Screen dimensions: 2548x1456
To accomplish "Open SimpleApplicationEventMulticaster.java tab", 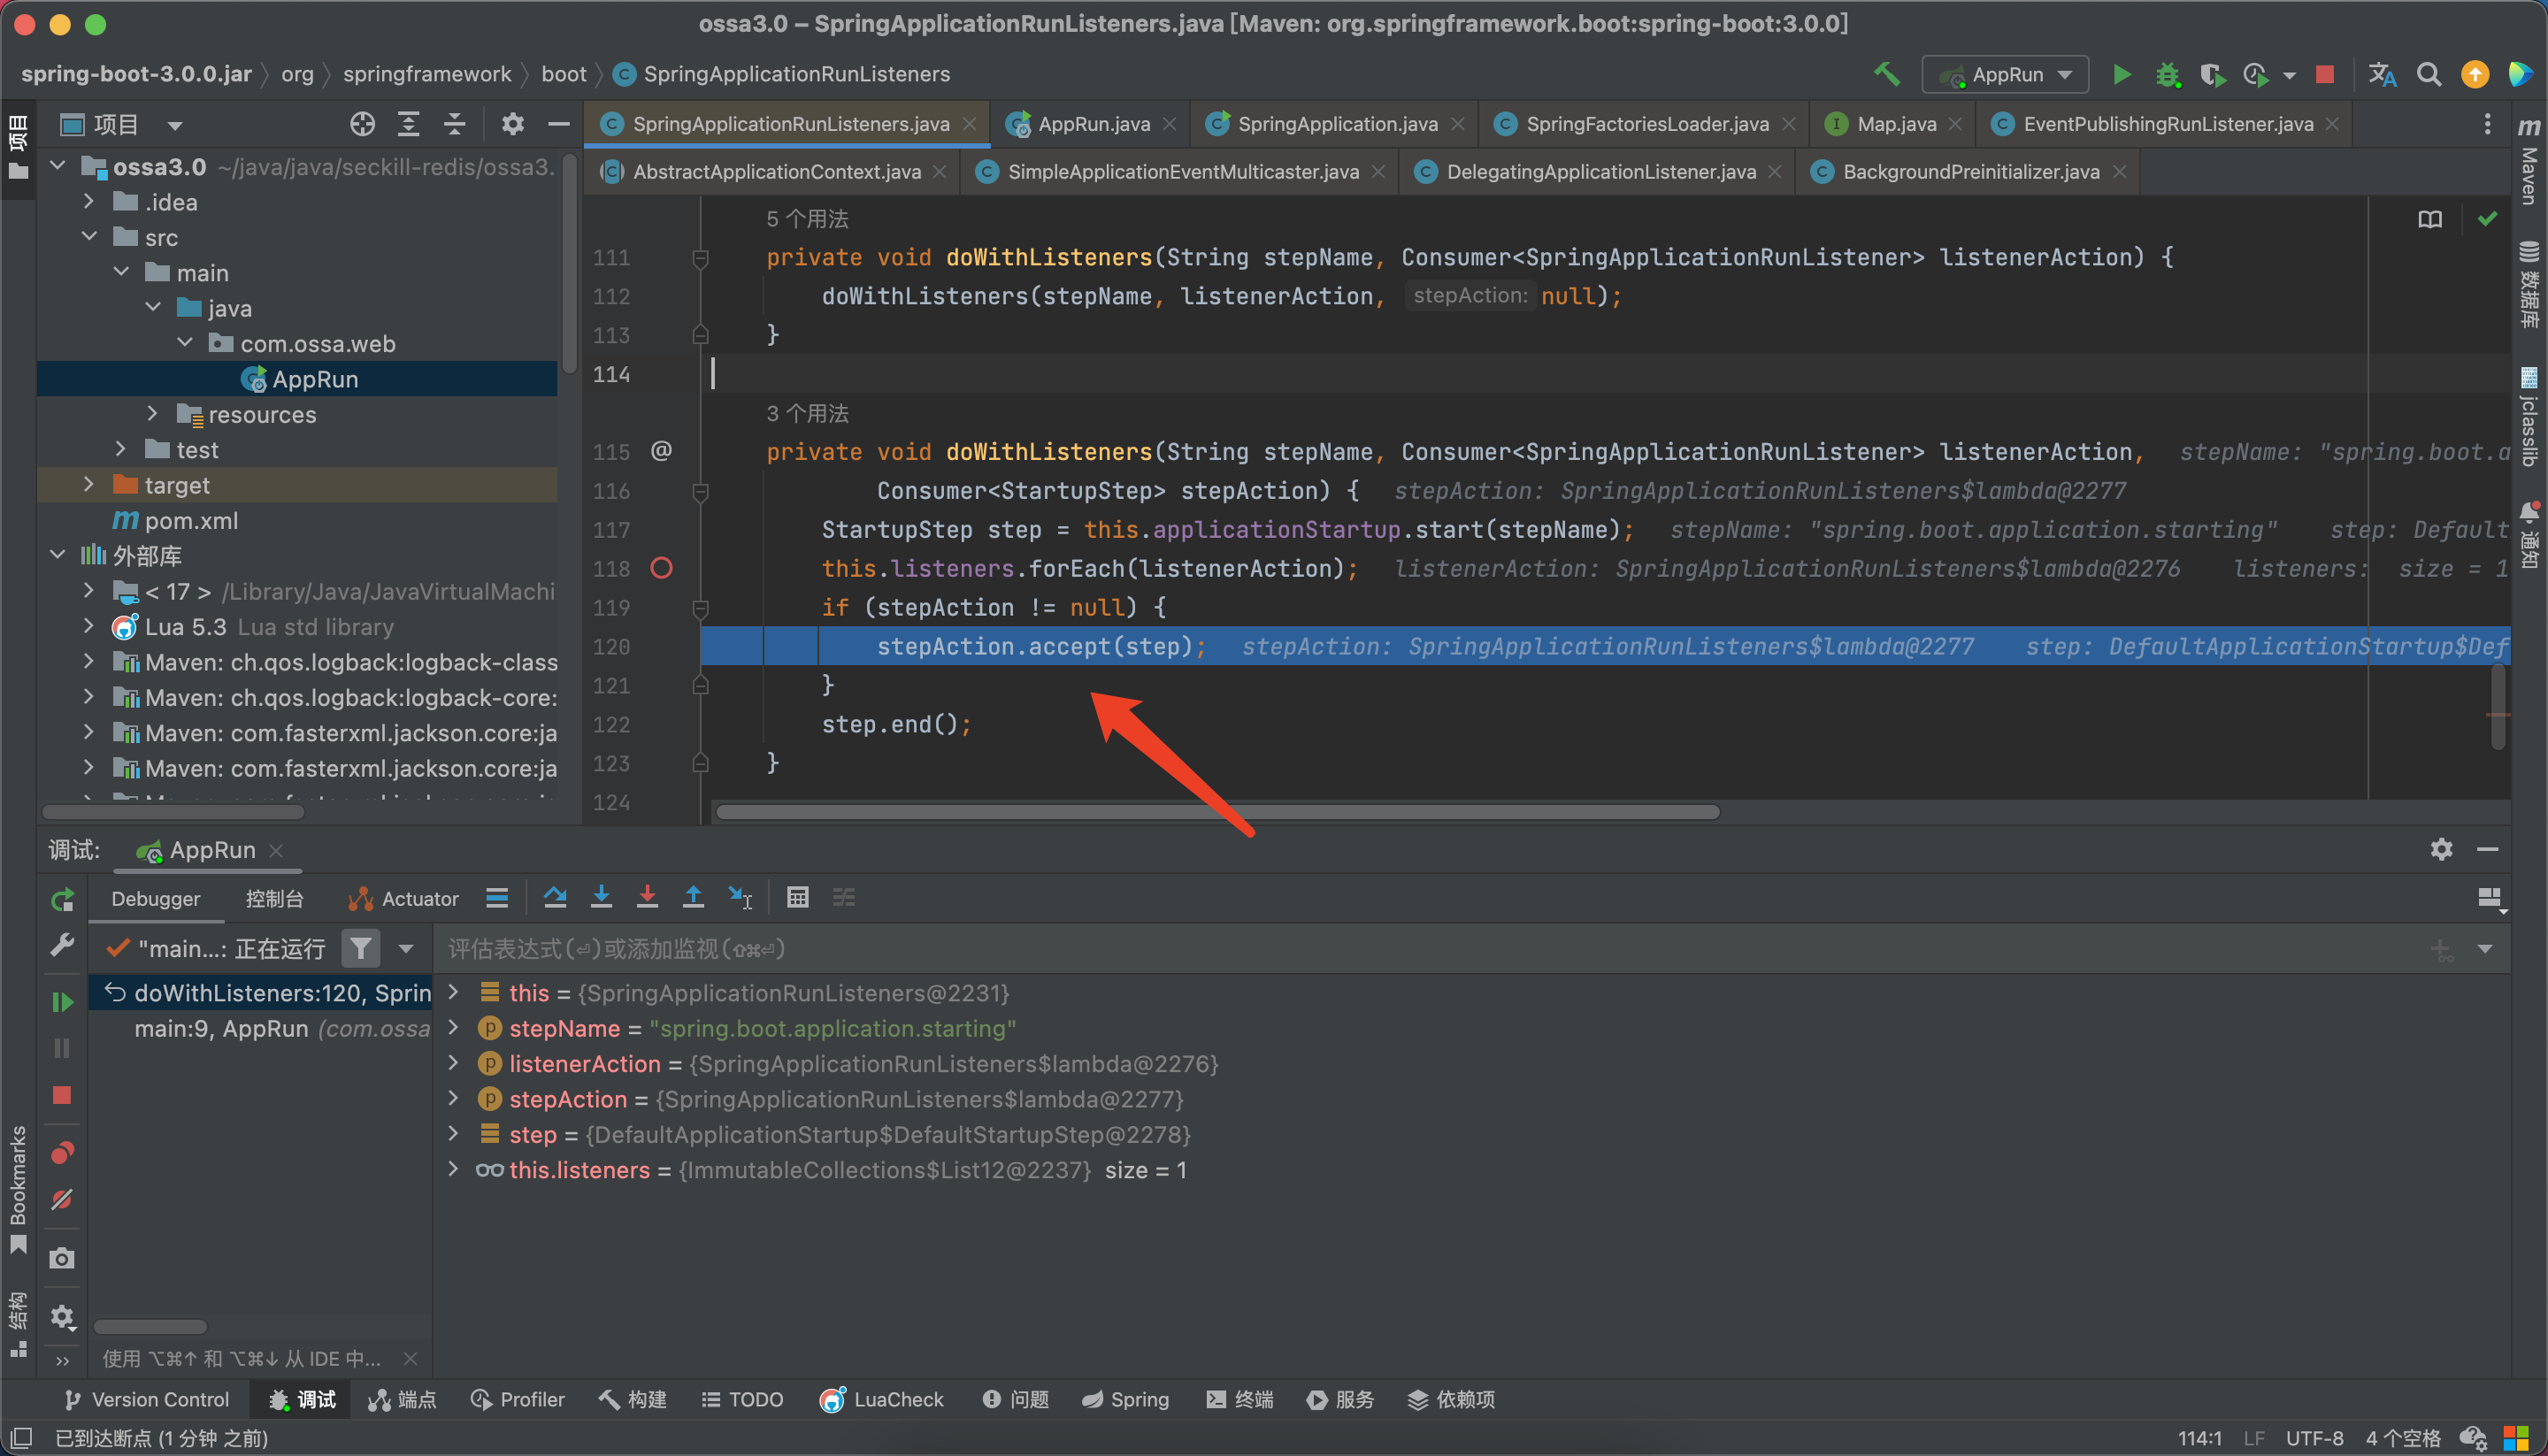I will [1182, 172].
